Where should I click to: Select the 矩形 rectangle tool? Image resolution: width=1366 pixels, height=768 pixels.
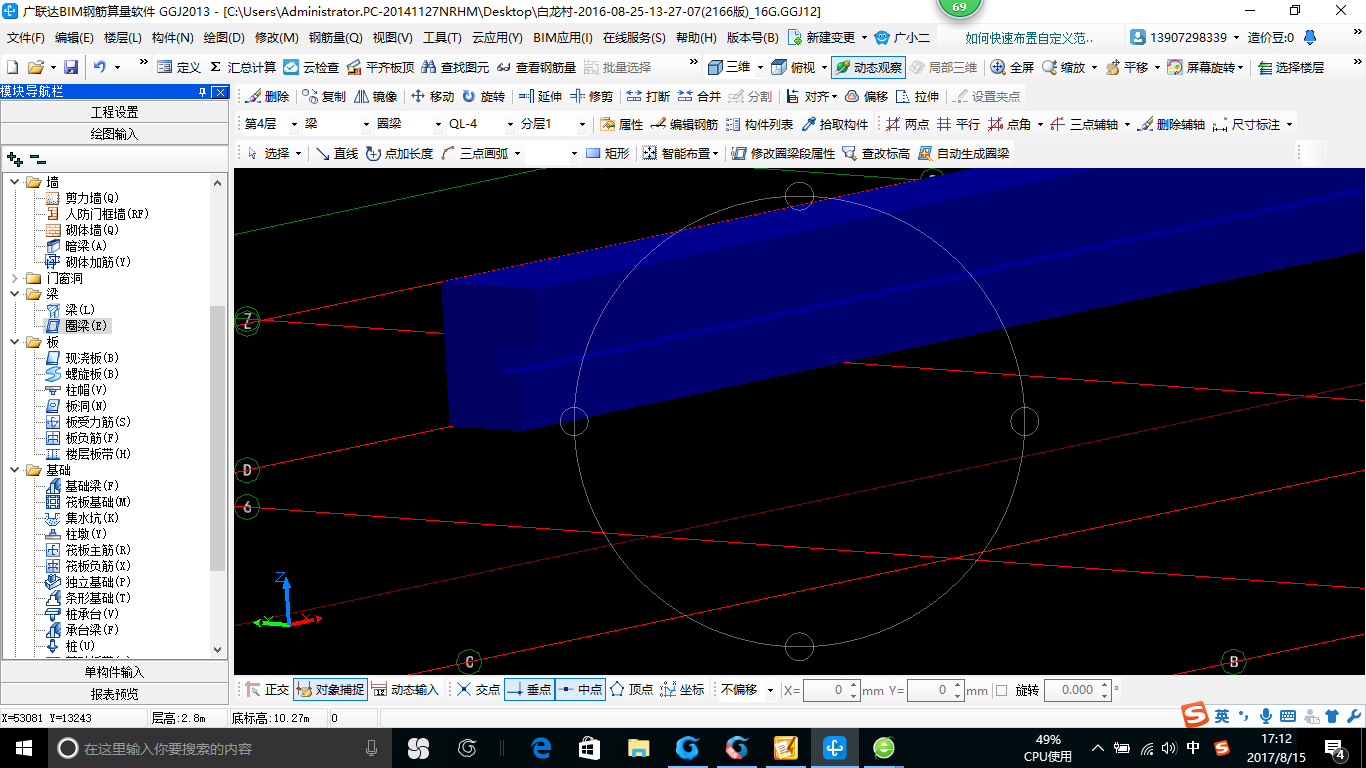coord(608,153)
